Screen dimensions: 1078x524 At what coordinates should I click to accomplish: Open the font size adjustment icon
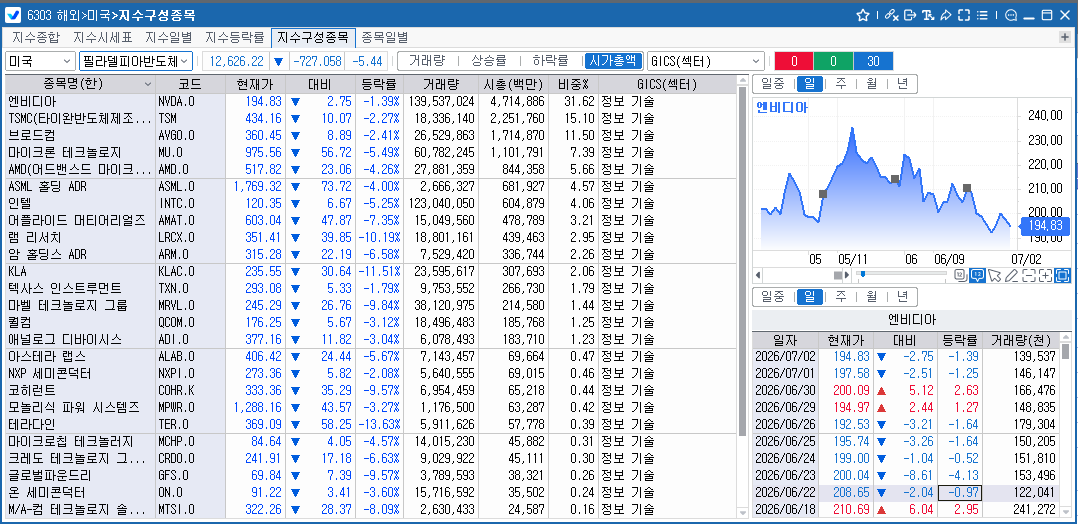point(928,15)
